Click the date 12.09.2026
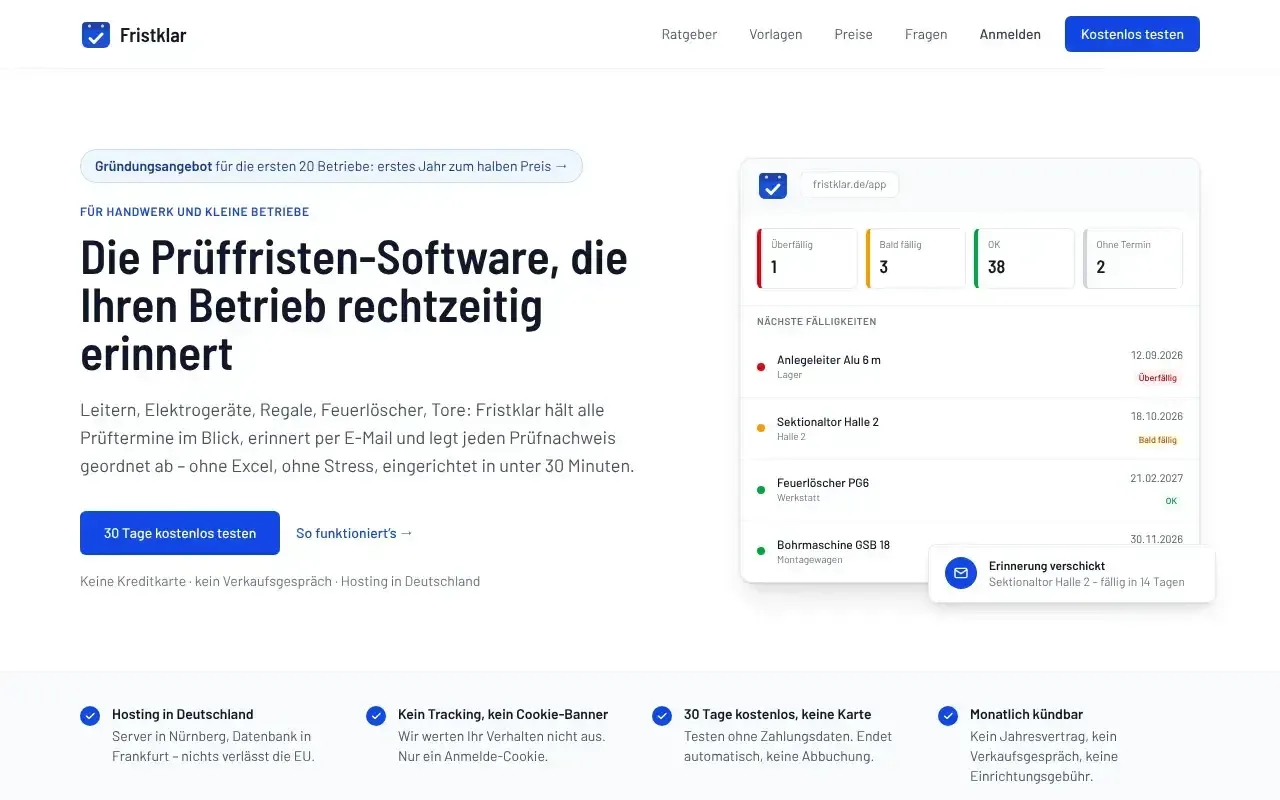Screen dimensions: 1280x800 (x=1156, y=355)
